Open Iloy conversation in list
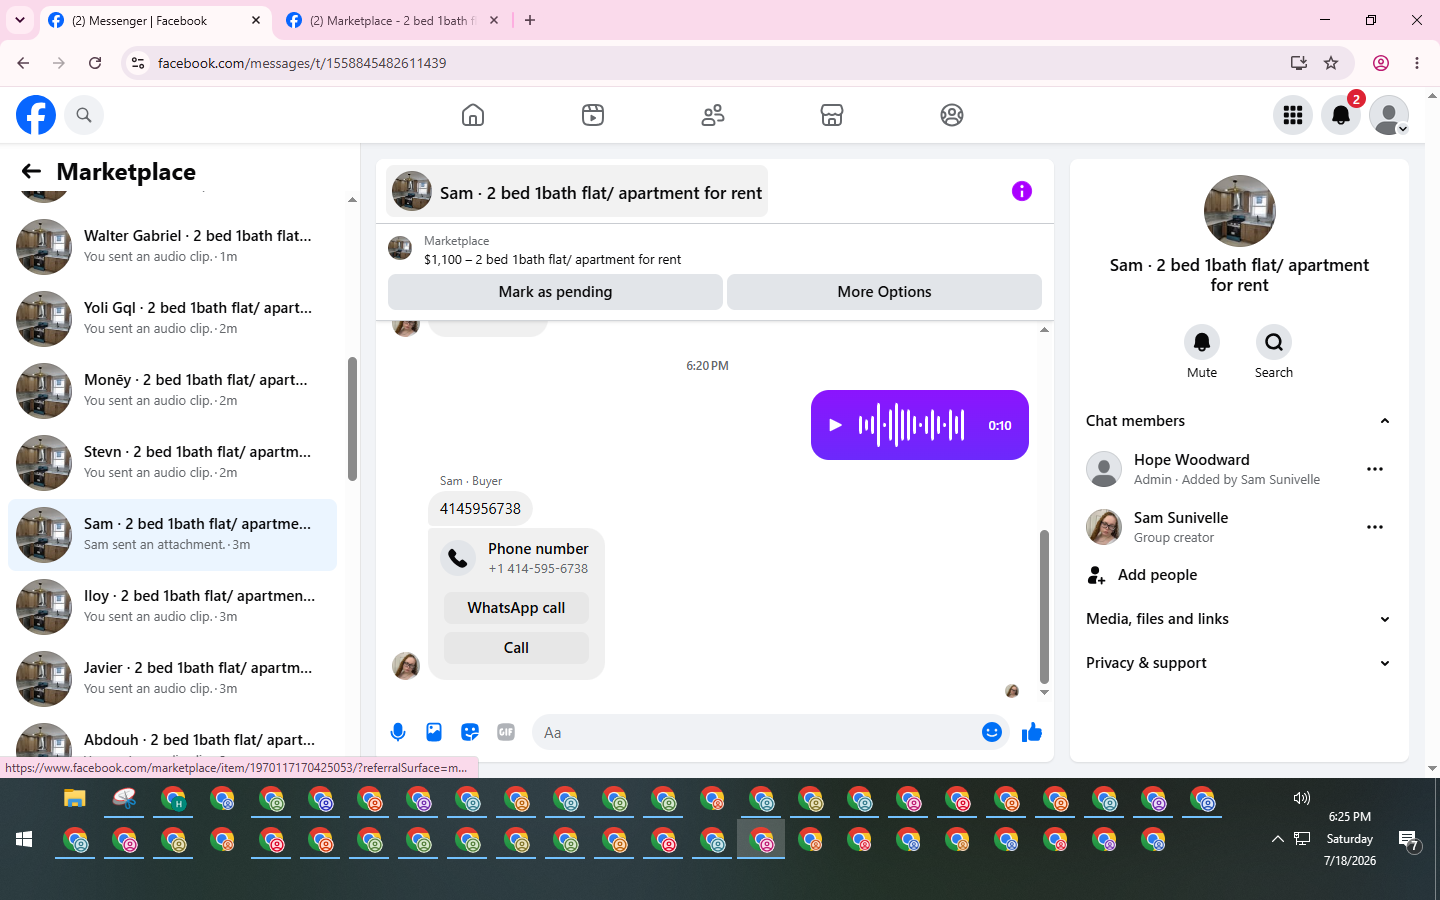This screenshot has height=900, width=1440. [172, 606]
